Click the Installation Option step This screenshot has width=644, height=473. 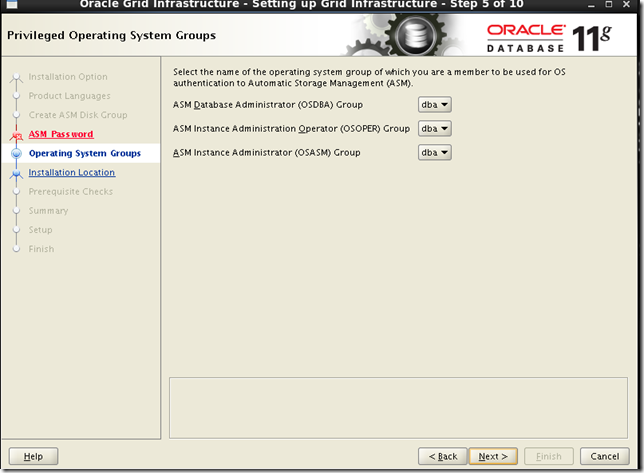point(68,77)
